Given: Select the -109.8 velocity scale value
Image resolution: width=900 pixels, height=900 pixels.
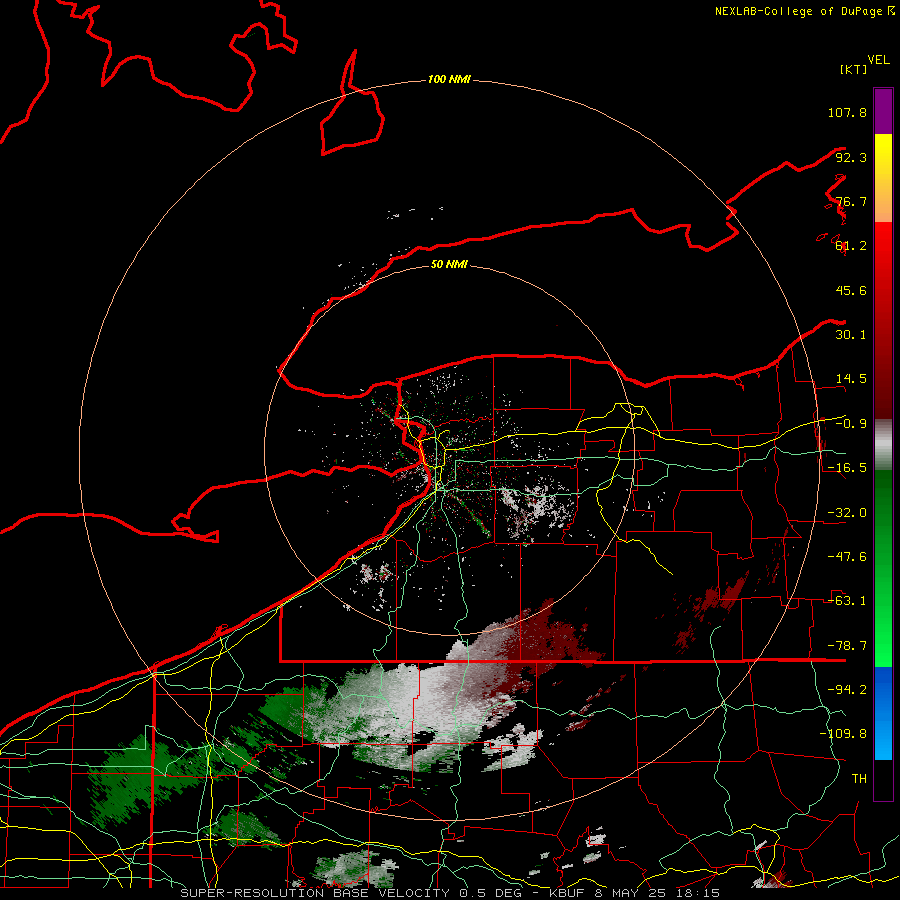Looking at the screenshot, I should [x=843, y=734].
